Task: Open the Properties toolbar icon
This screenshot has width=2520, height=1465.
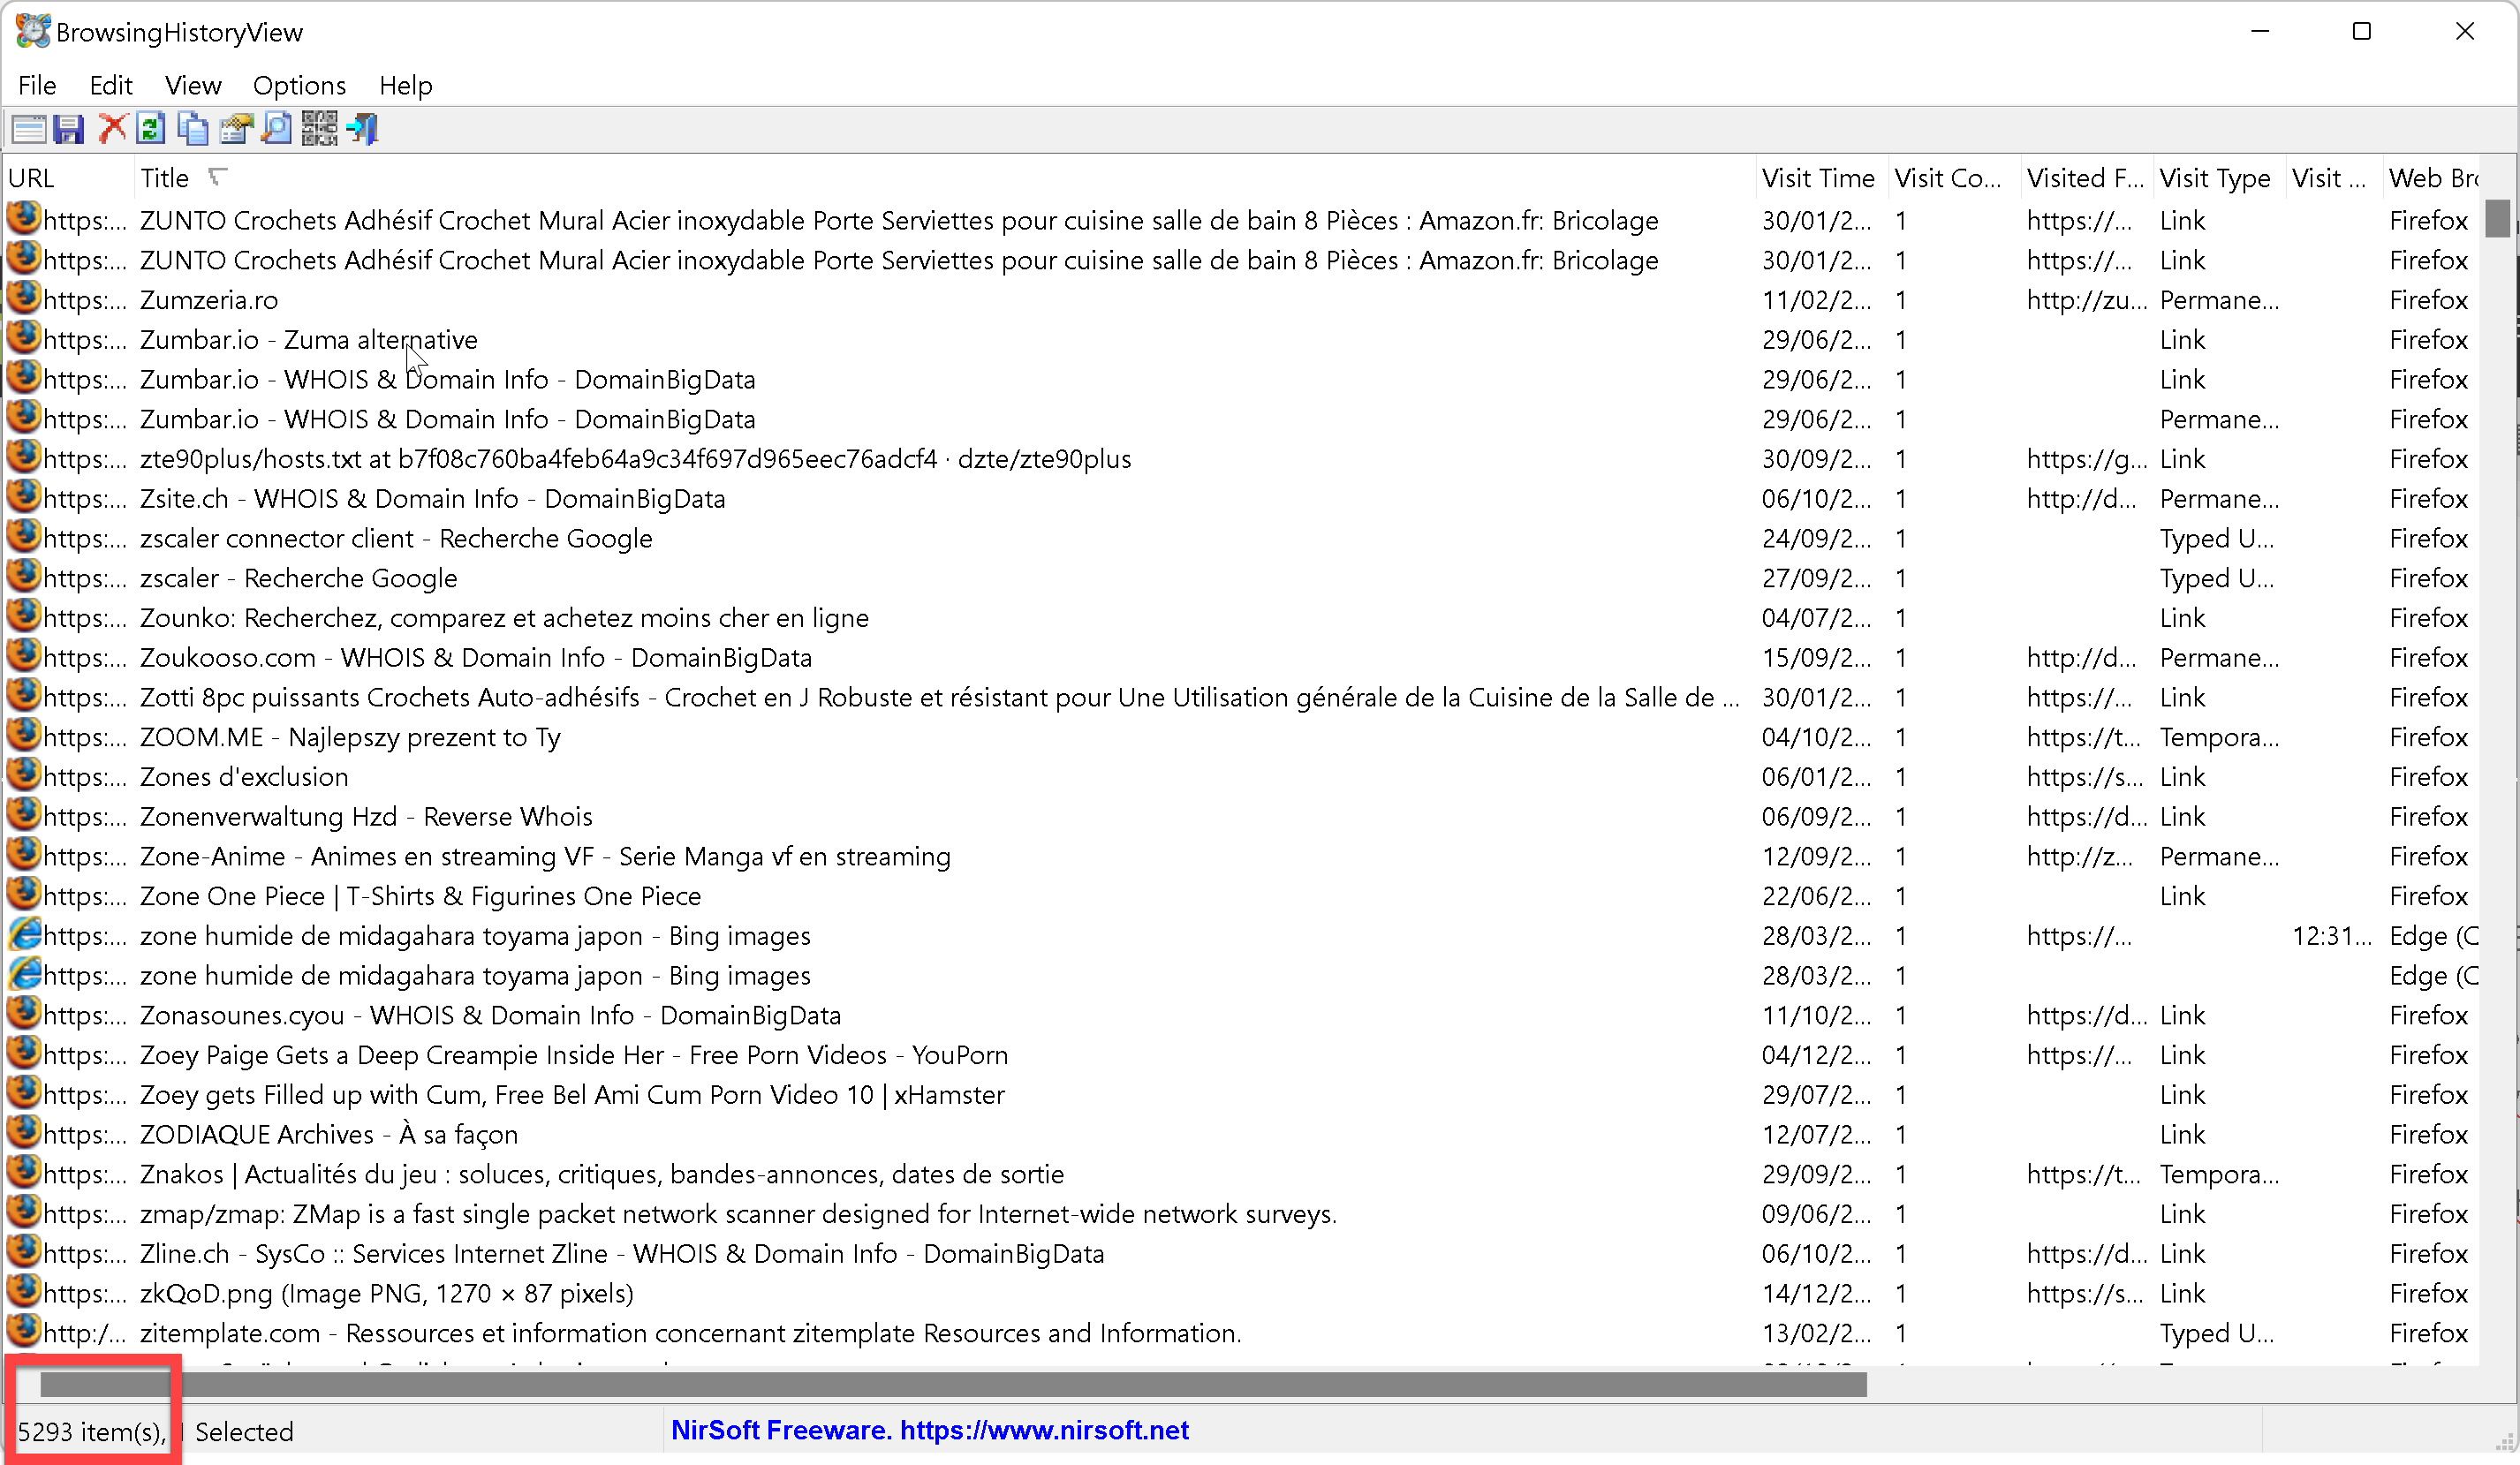Action: pos(236,129)
